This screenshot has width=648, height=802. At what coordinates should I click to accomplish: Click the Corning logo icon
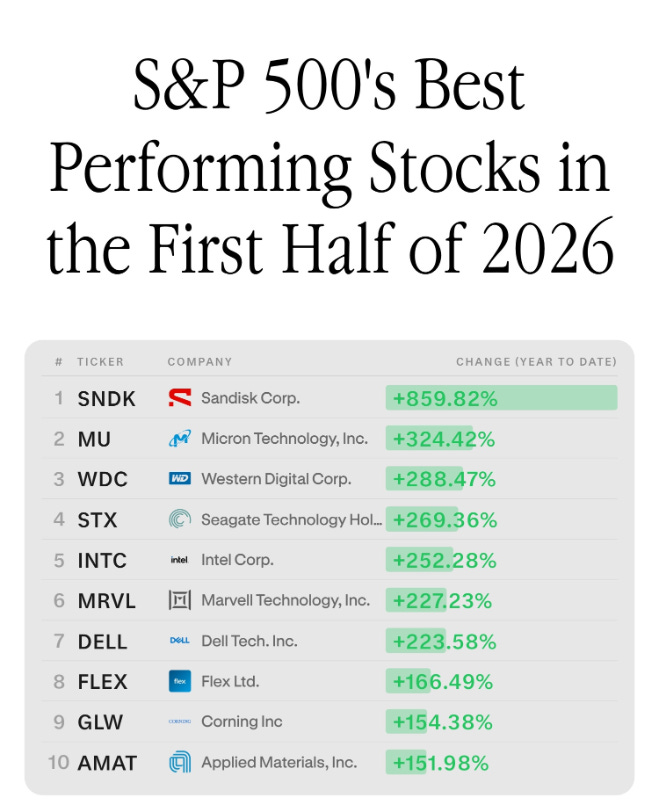[x=180, y=721]
